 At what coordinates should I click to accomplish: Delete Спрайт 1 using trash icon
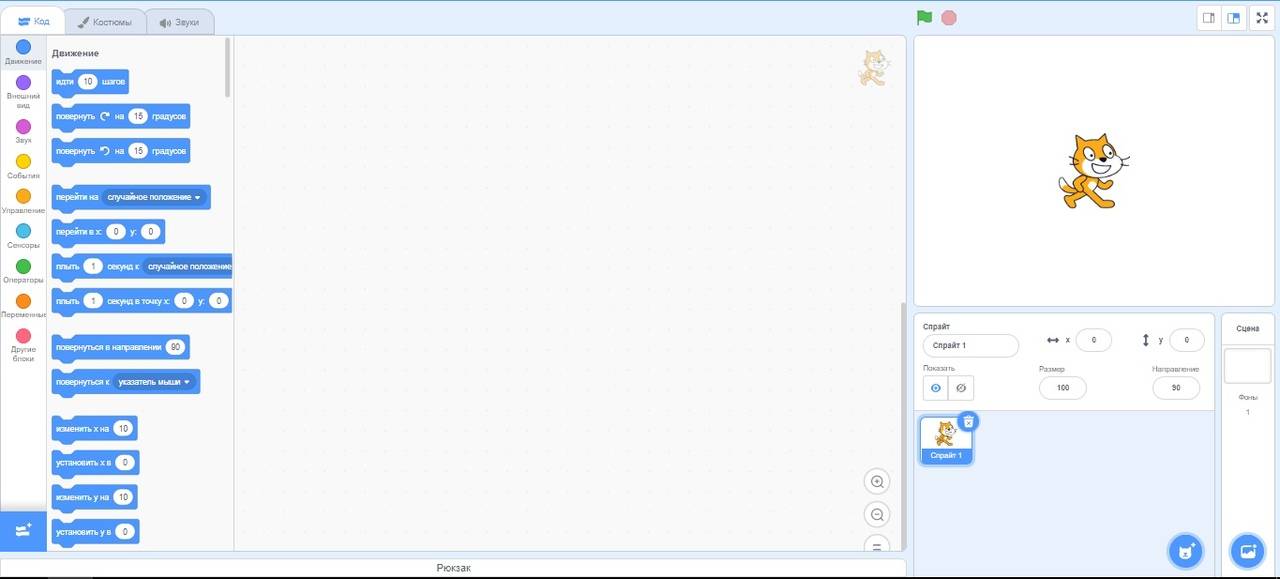tap(968, 422)
